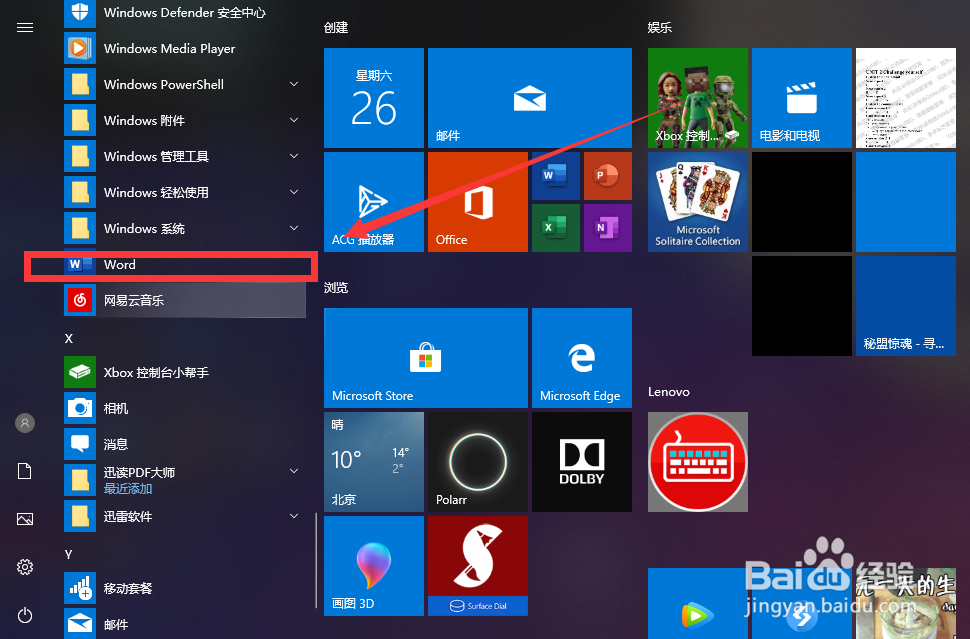
Task: Open Pictures from the sidebar
Action: (x=25, y=519)
